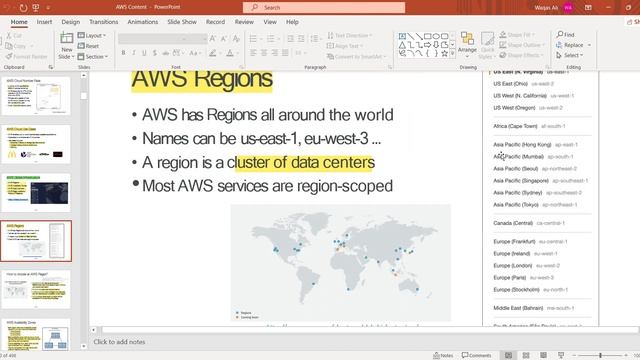The image size is (640, 360).
Task: Open Convert to SmartArt dropdown
Action: click(x=356, y=56)
